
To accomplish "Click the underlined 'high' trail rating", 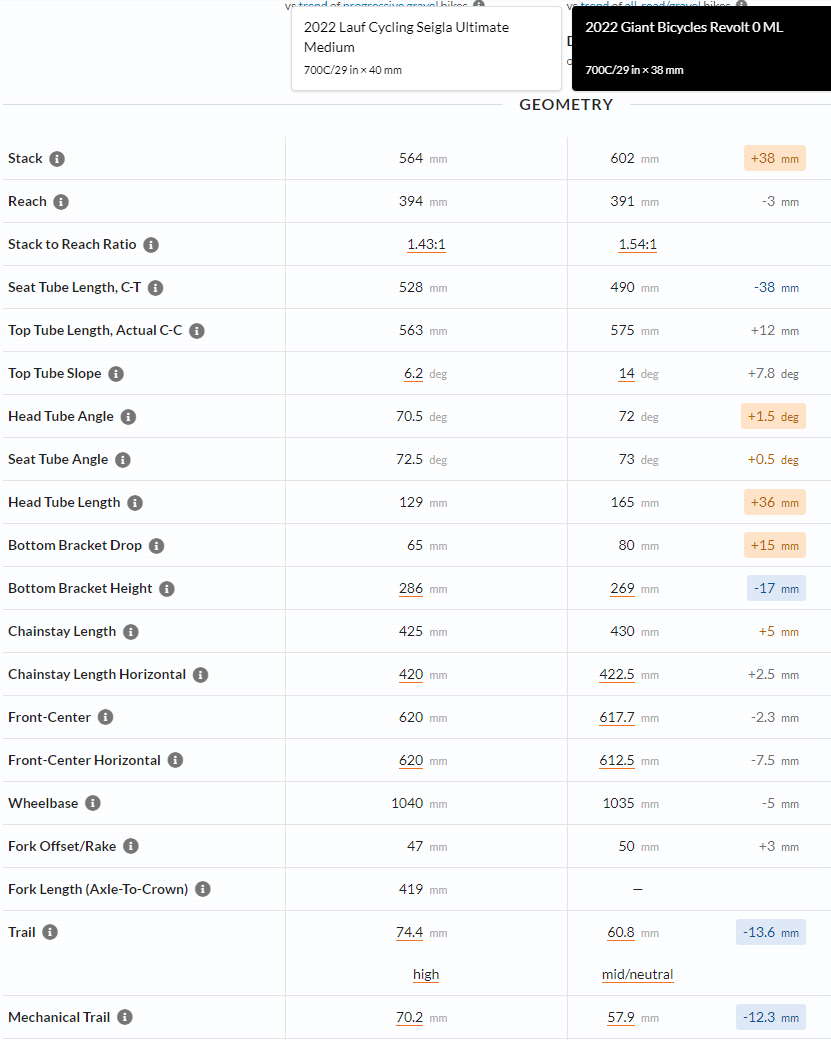I will pyautogui.click(x=426, y=975).
